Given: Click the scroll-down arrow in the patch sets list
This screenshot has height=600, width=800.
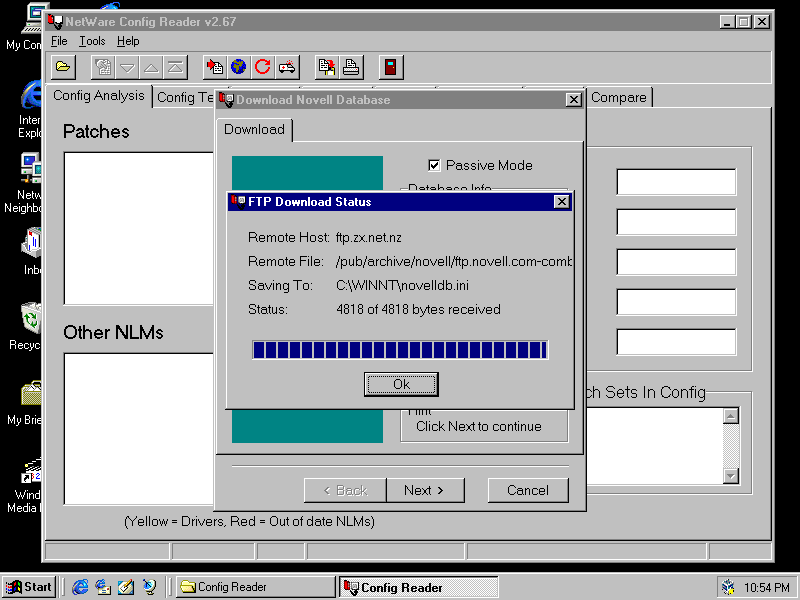Looking at the screenshot, I should [731, 476].
